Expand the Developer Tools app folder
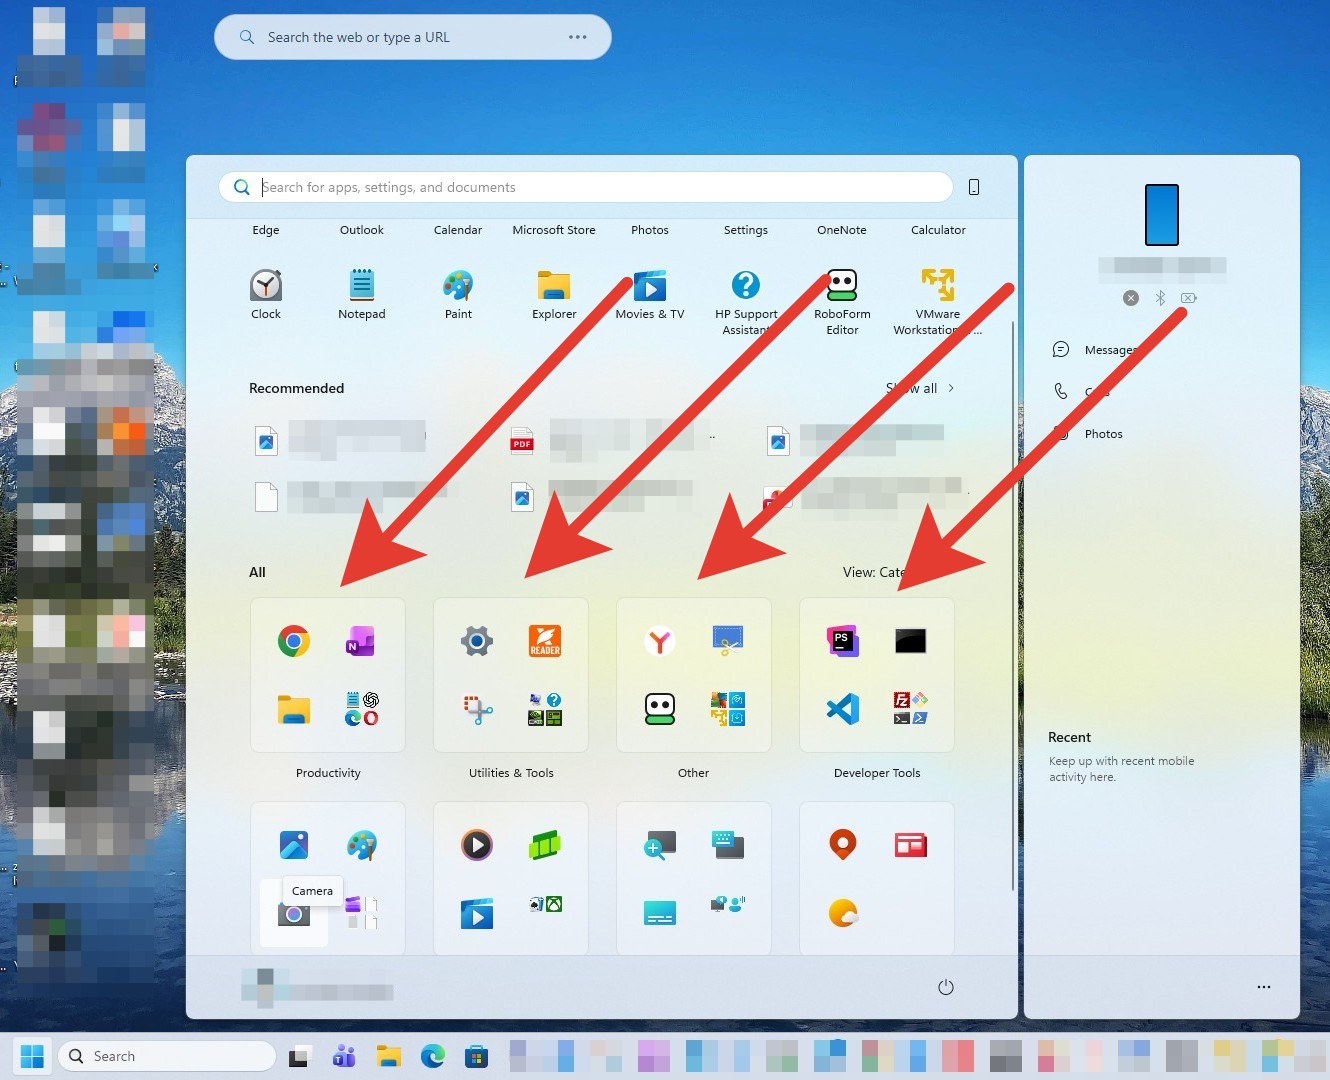1330x1080 pixels. coord(876,675)
